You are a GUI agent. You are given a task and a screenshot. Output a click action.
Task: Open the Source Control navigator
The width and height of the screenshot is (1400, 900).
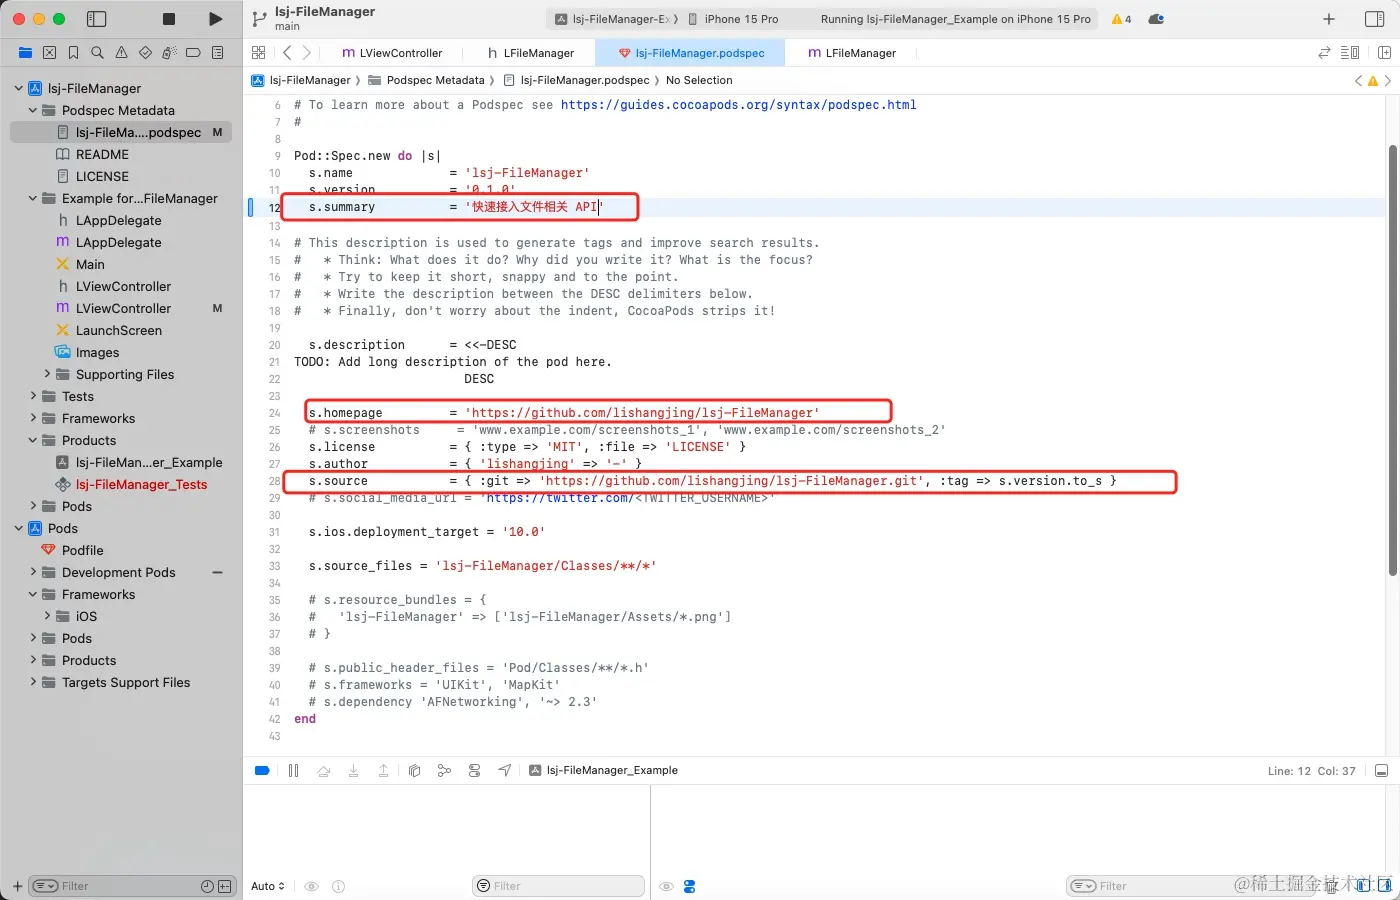tap(49, 52)
